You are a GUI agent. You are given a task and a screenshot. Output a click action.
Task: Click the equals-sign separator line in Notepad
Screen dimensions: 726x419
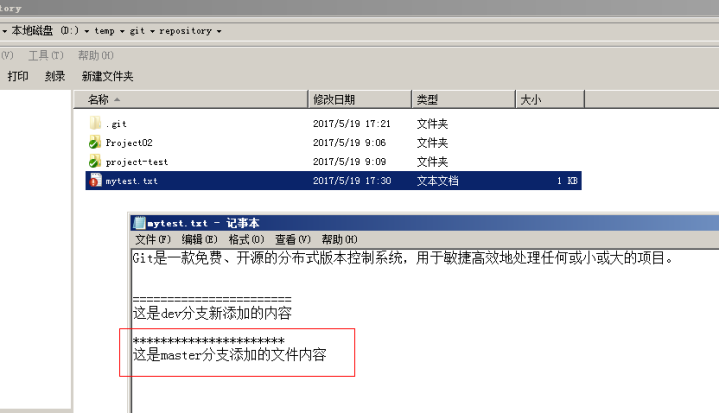coord(212,299)
